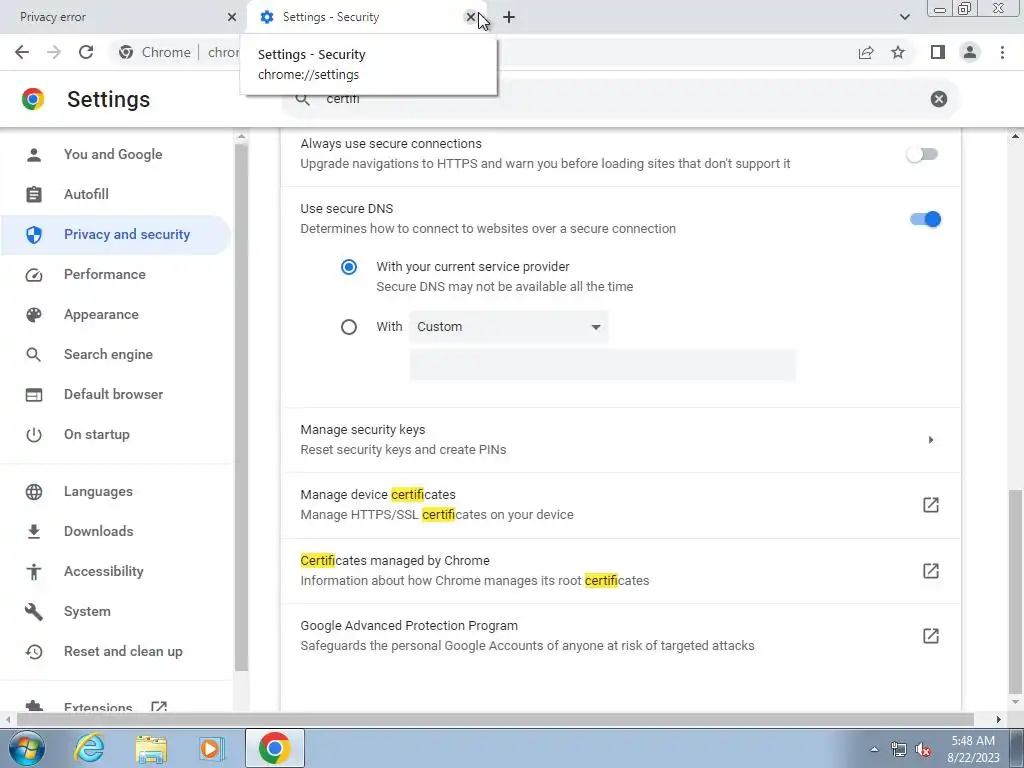Click the Chrome logo next to Settings
Screen dimensions: 1024x768
coord(33,99)
